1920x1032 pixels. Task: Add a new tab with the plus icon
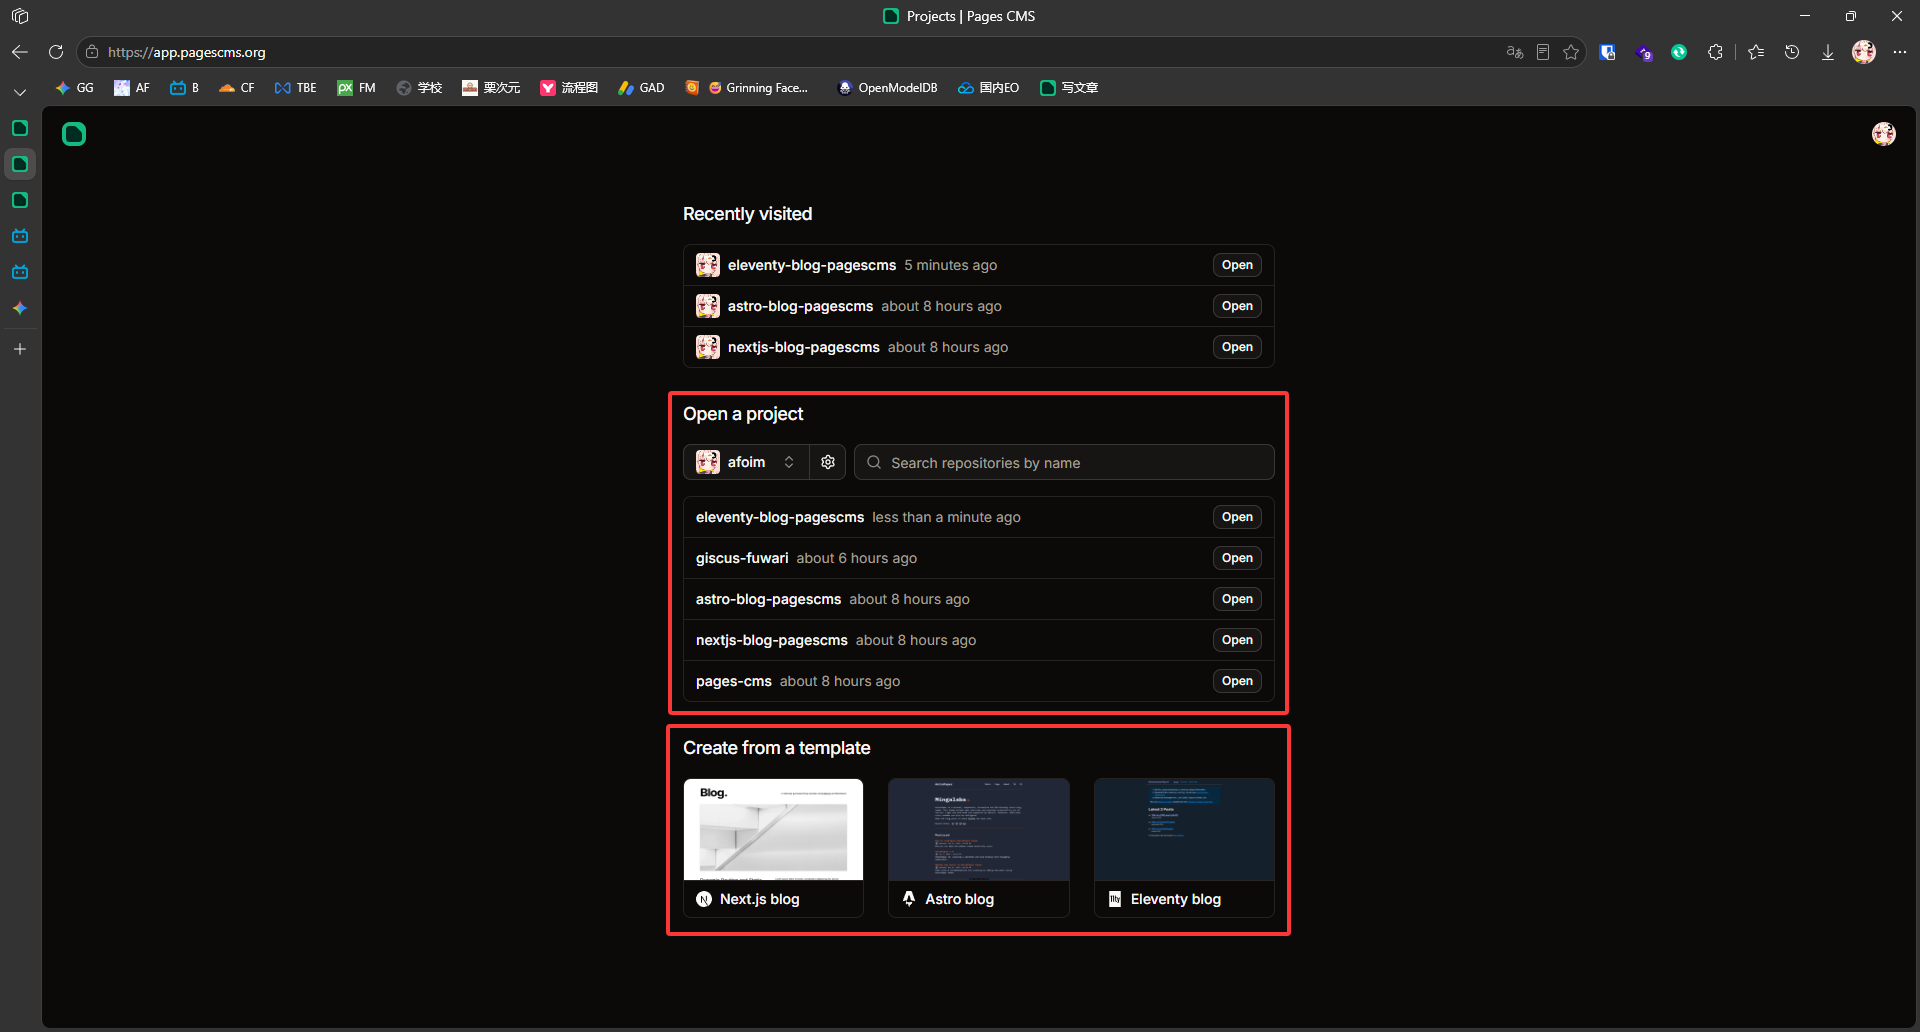tap(20, 349)
